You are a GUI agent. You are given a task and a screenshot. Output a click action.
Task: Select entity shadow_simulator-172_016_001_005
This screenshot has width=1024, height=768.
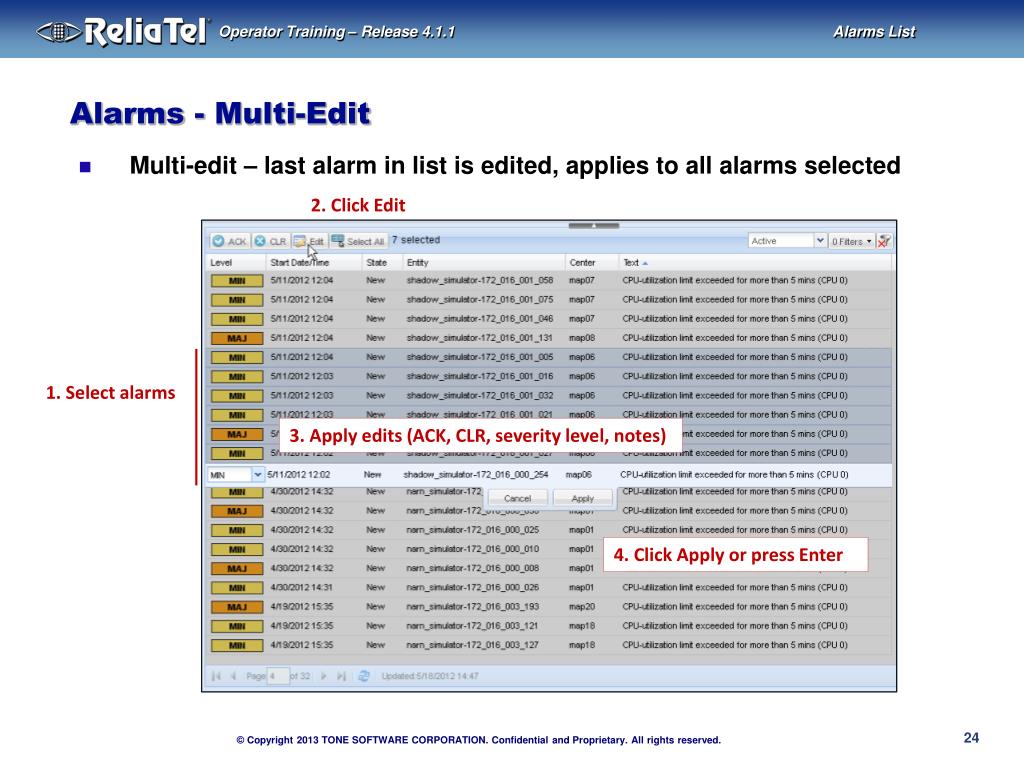coord(479,357)
